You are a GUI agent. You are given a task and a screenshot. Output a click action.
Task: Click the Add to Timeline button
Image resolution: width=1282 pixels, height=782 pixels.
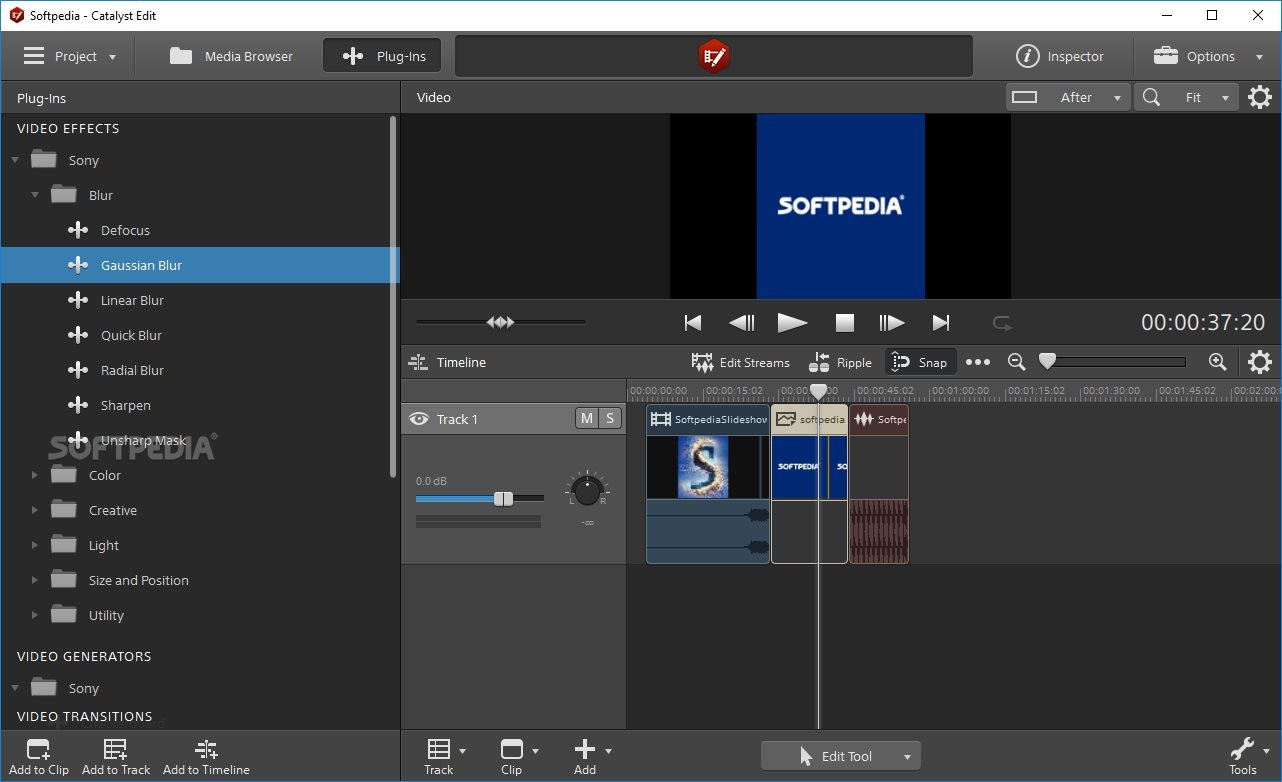(x=206, y=757)
